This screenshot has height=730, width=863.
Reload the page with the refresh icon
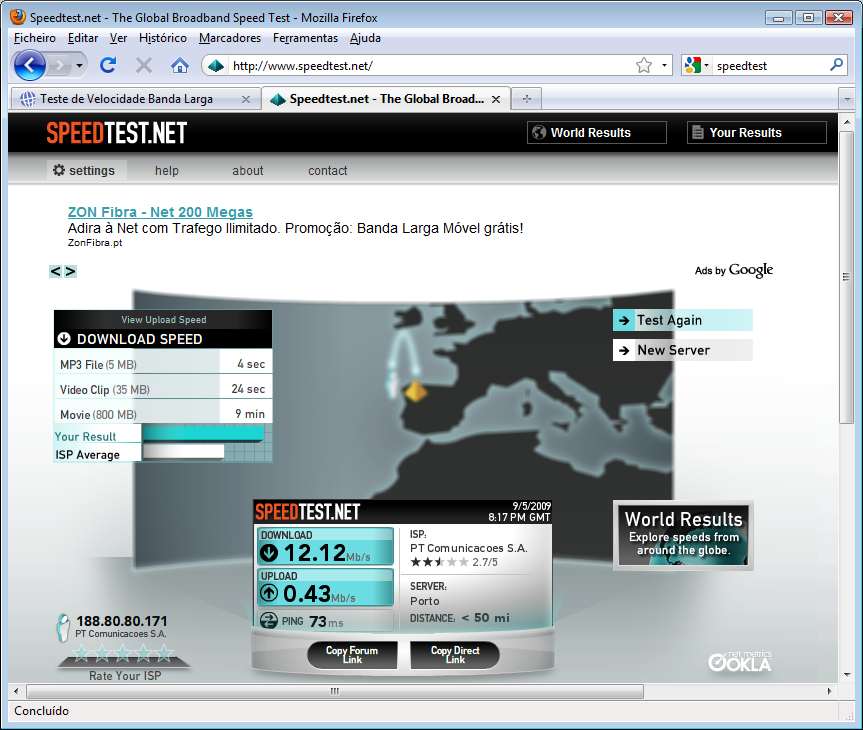(x=108, y=66)
